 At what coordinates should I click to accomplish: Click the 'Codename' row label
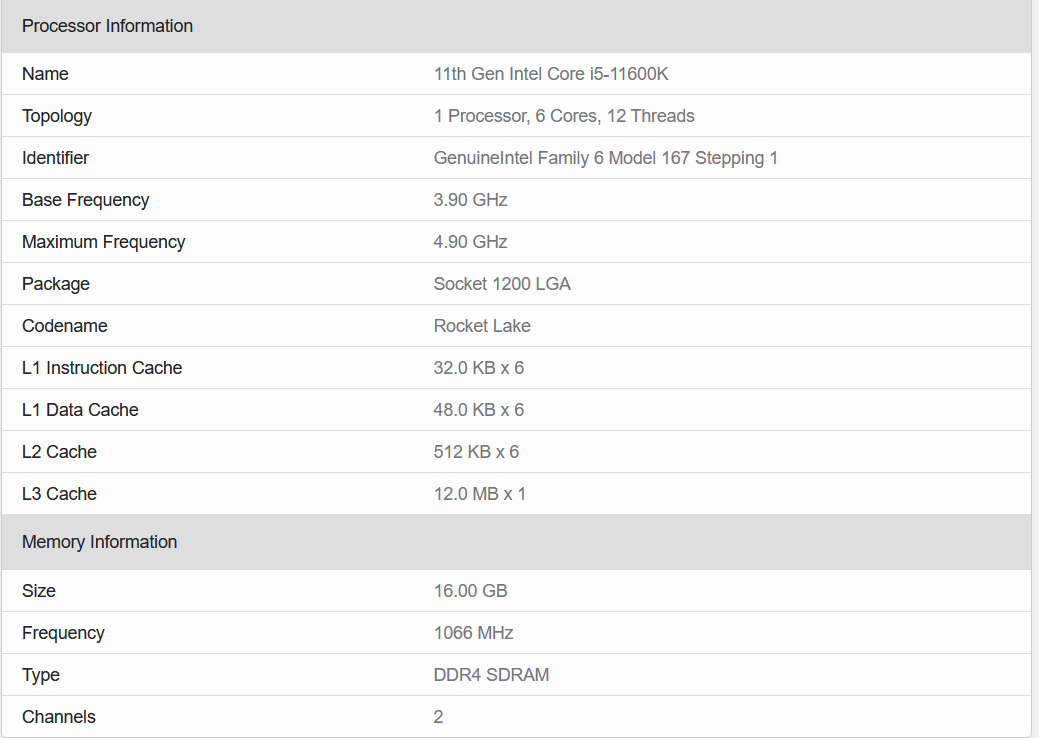tap(64, 325)
